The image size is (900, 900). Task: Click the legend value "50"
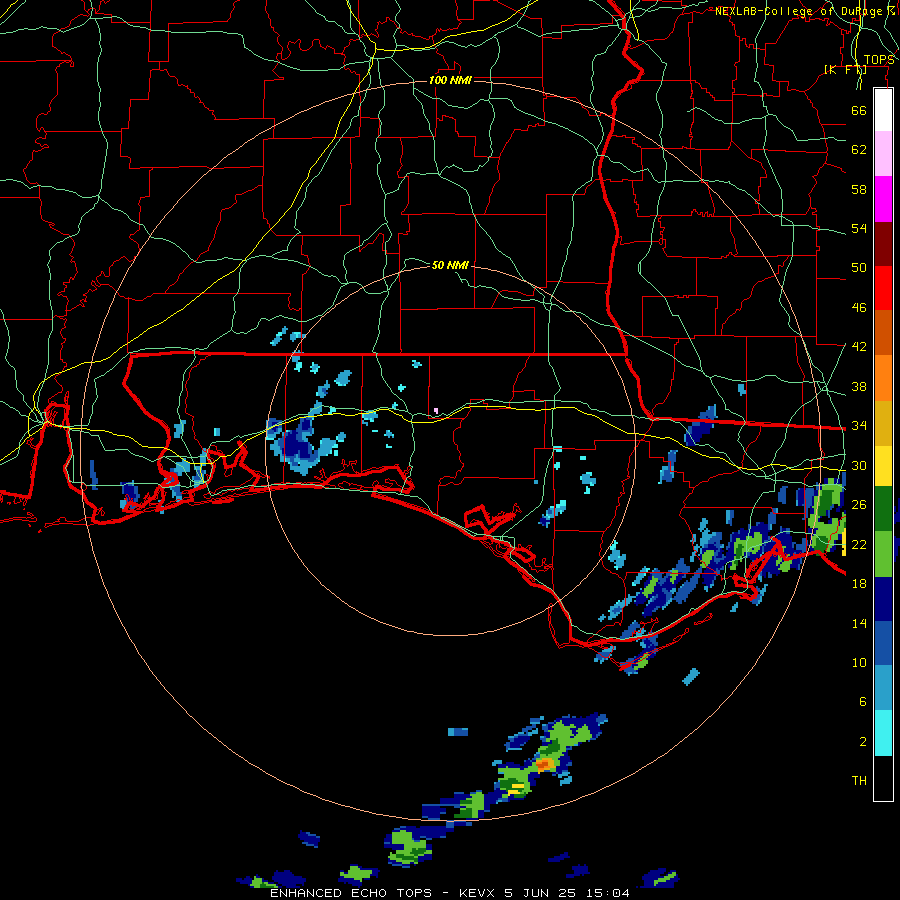tap(859, 268)
